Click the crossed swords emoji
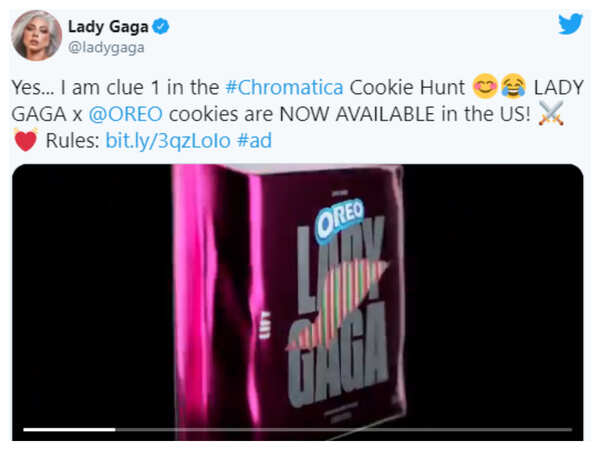 click(551, 115)
